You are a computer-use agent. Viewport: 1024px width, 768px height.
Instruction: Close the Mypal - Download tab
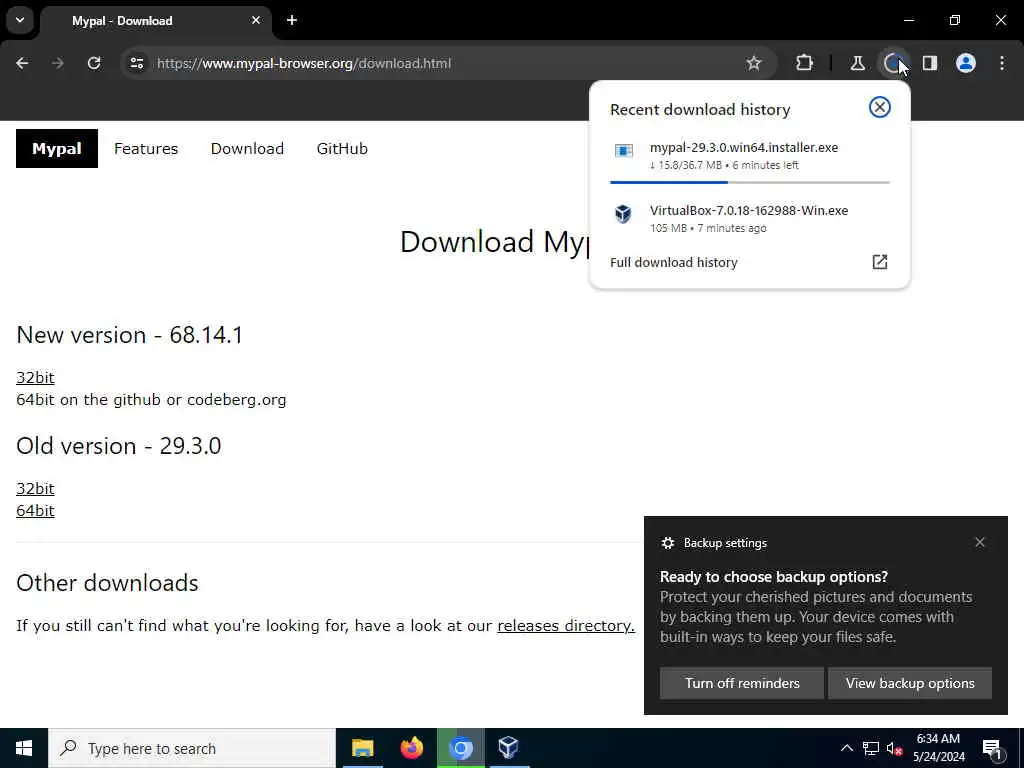(256, 20)
